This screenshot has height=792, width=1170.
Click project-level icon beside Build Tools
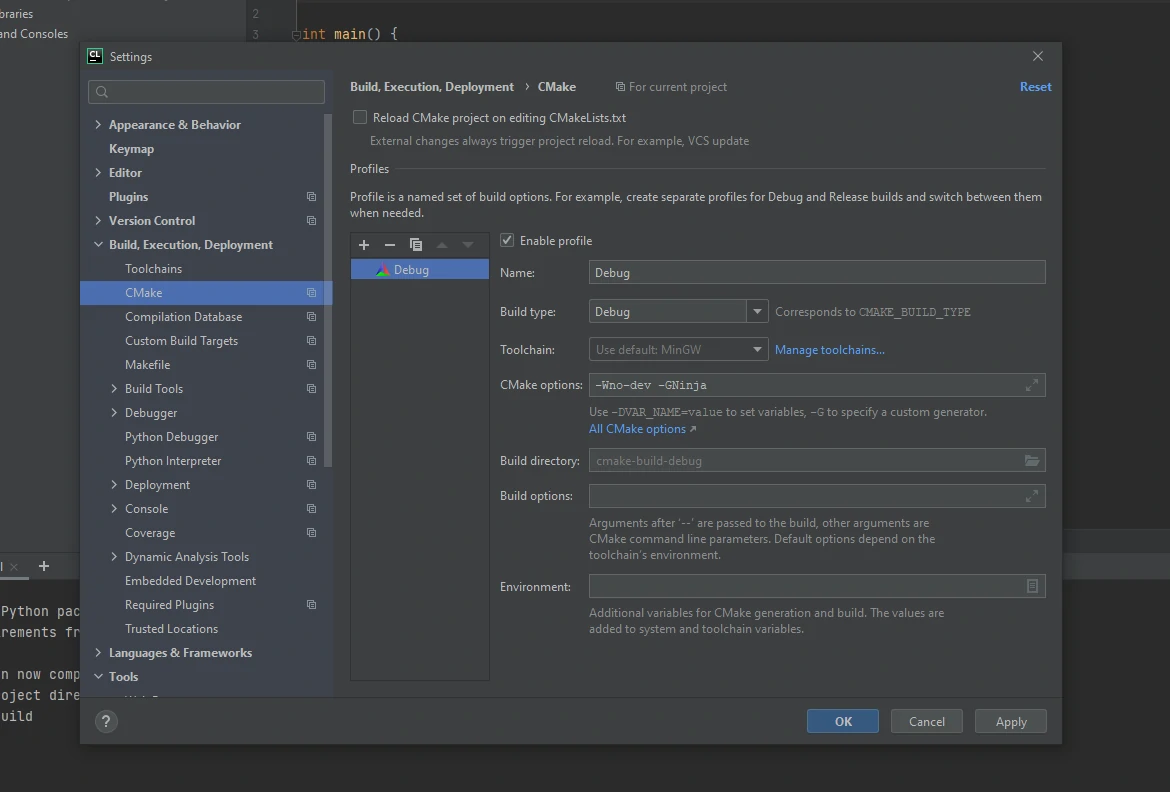click(x=311, y=389)
